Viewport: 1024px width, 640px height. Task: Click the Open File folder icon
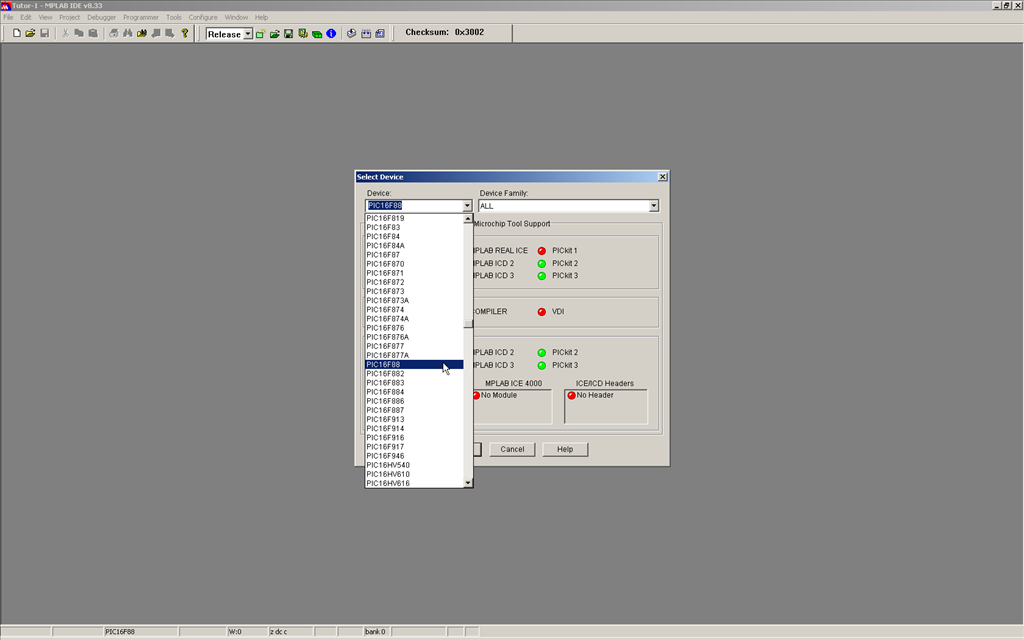point(31,34)
